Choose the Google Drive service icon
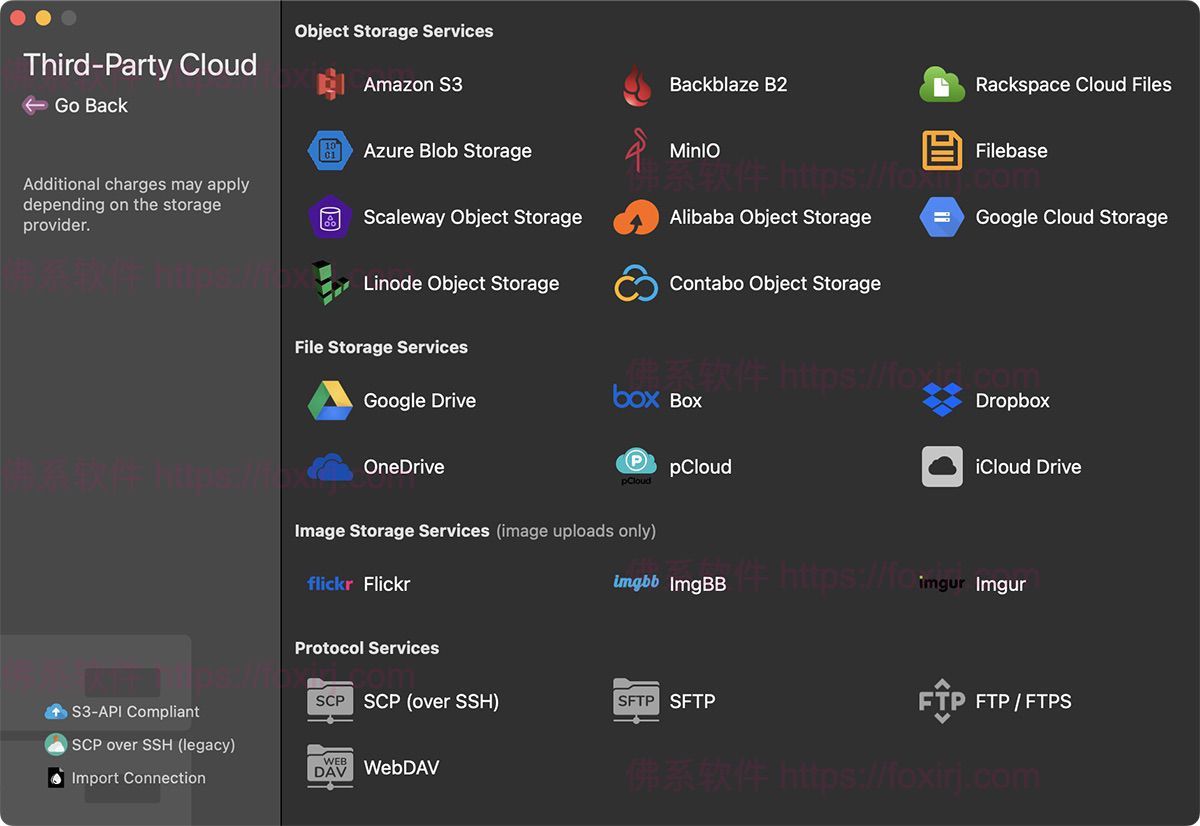 (x=330, y=400)
